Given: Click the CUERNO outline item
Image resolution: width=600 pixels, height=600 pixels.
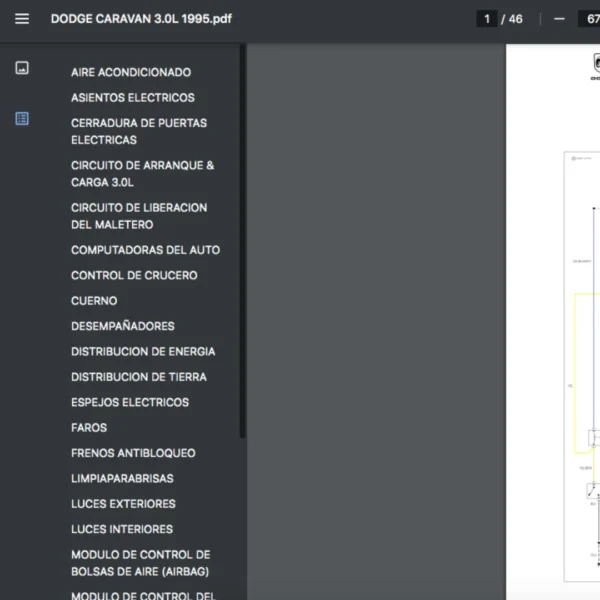Looking at the screenshot, I should coord(94,301).
